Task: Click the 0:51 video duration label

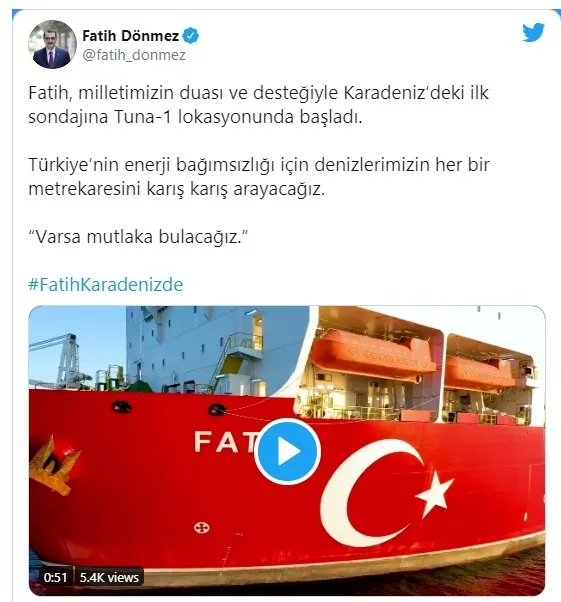Action: pyautogui.click(x=55, y=577)
